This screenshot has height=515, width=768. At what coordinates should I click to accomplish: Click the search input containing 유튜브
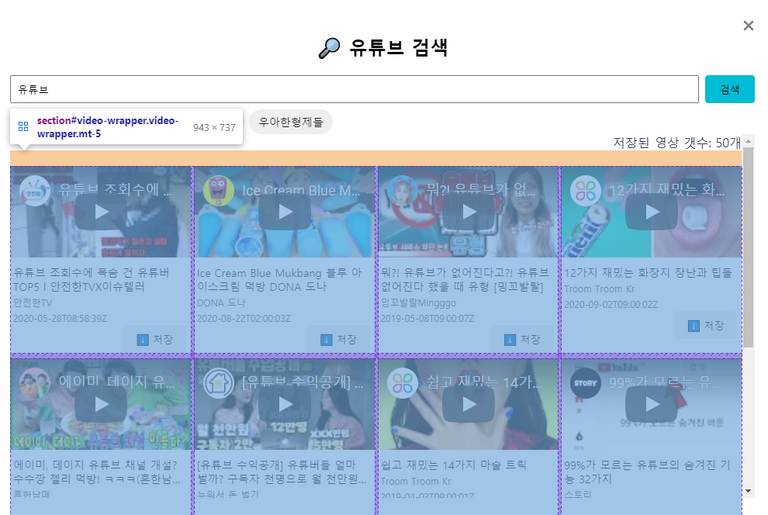(x=354, y=89)
